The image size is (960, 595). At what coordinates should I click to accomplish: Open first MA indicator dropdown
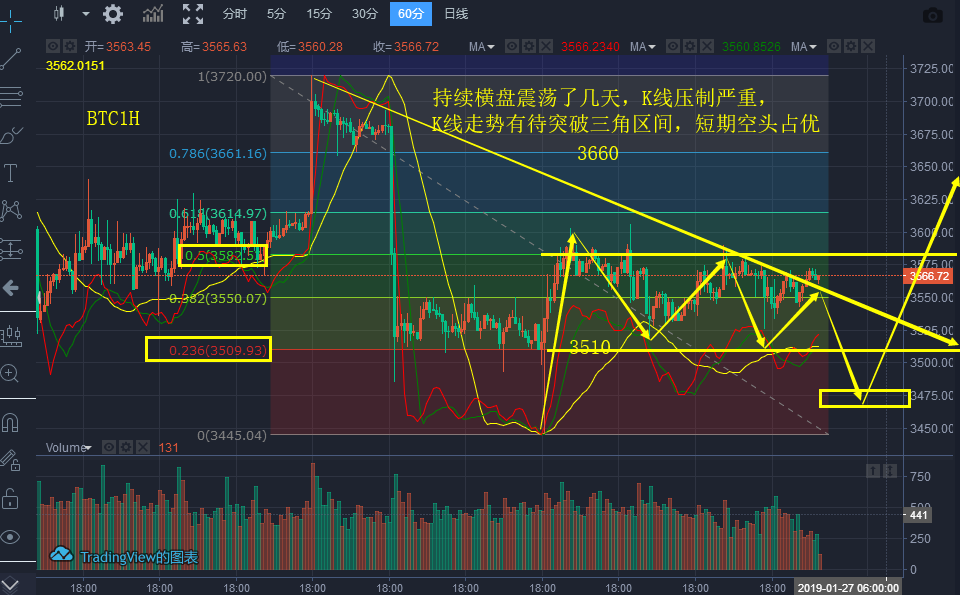pos(482,47)
